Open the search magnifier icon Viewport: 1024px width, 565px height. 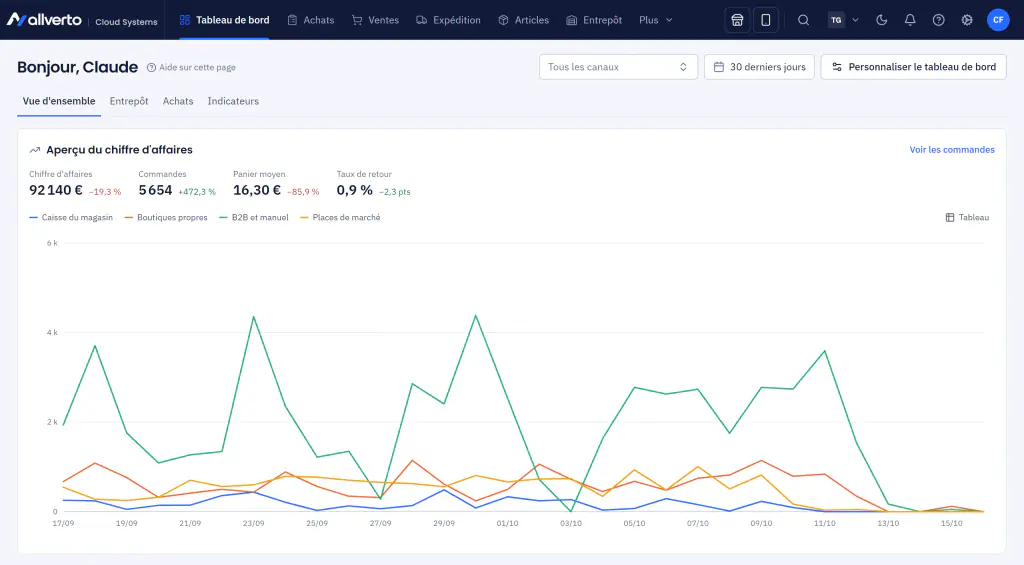tap(803, 20)
